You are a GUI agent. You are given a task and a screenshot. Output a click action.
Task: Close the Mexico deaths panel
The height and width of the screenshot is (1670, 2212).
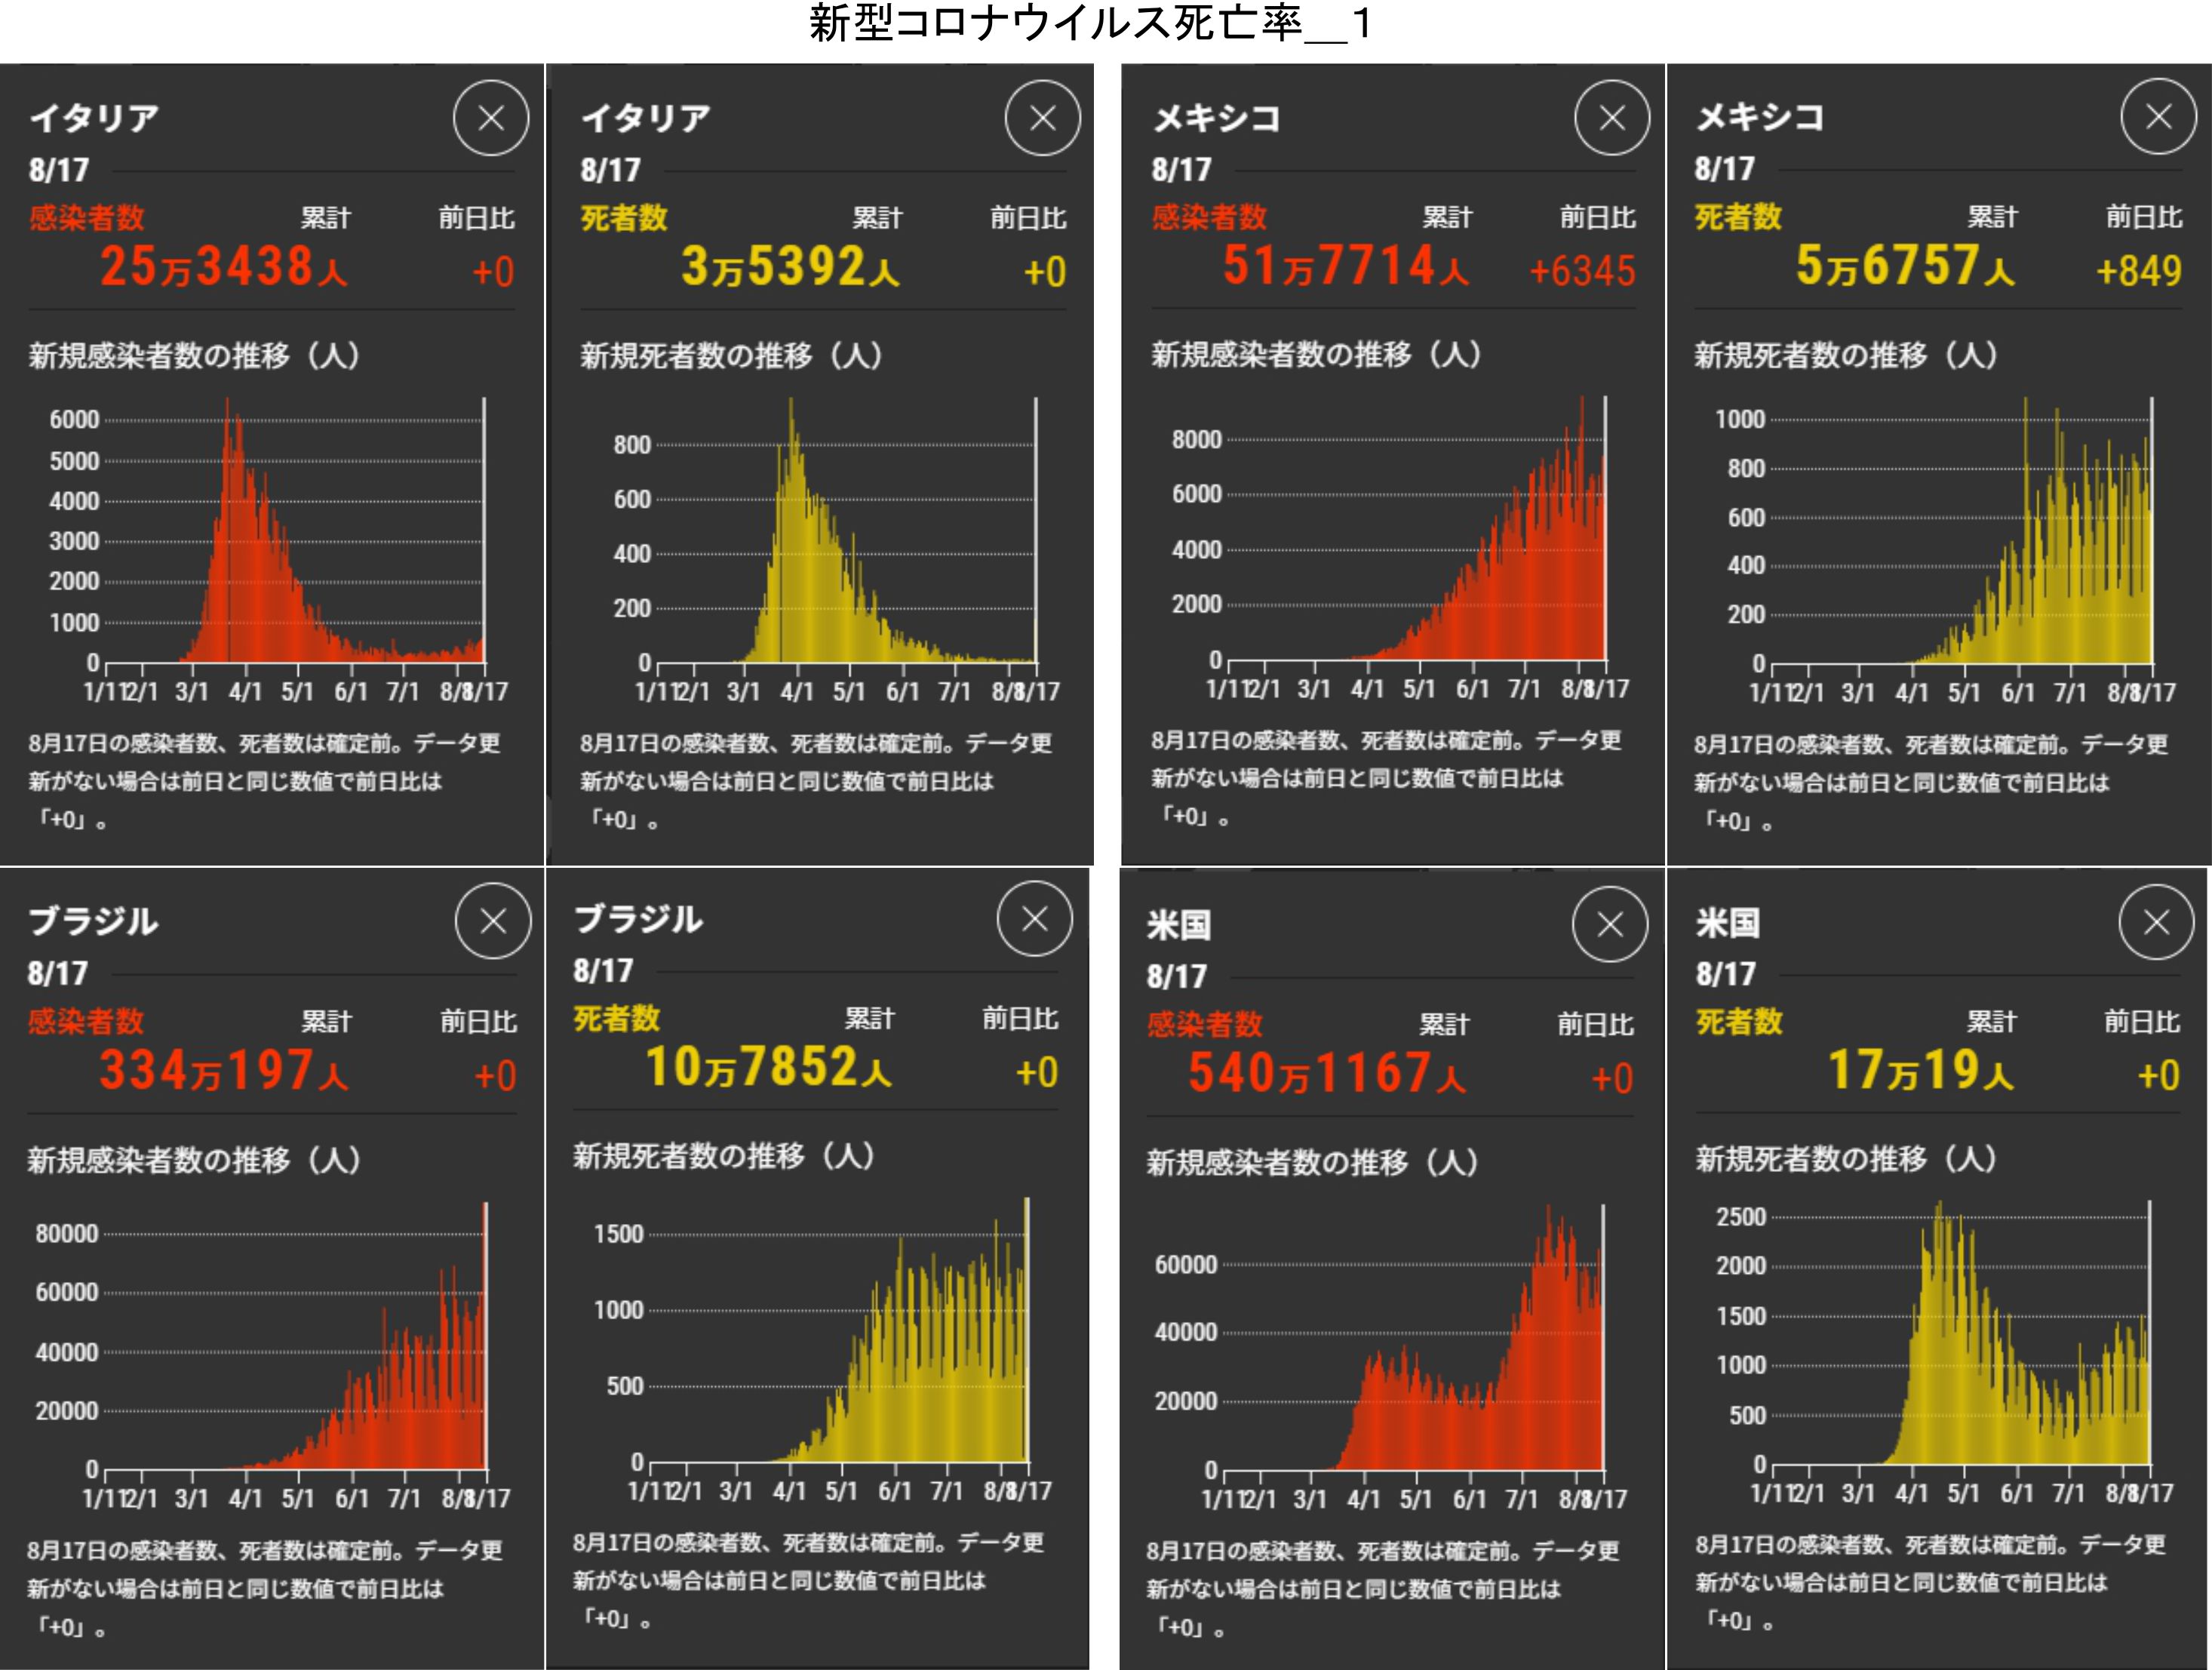pos(2158,117)
